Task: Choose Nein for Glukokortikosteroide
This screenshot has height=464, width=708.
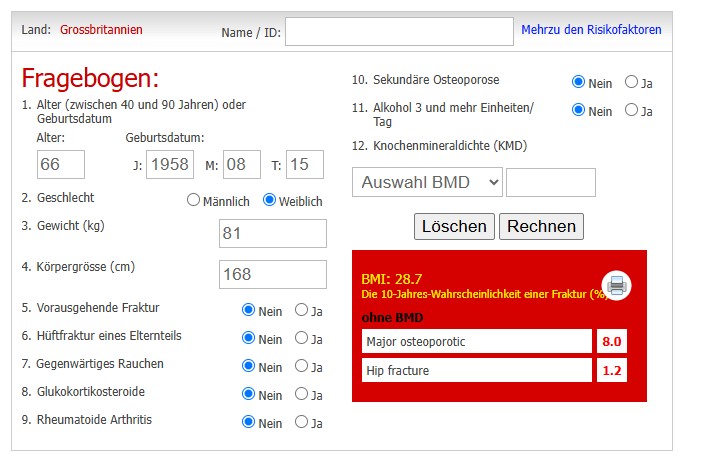Action: coord(248,394)
